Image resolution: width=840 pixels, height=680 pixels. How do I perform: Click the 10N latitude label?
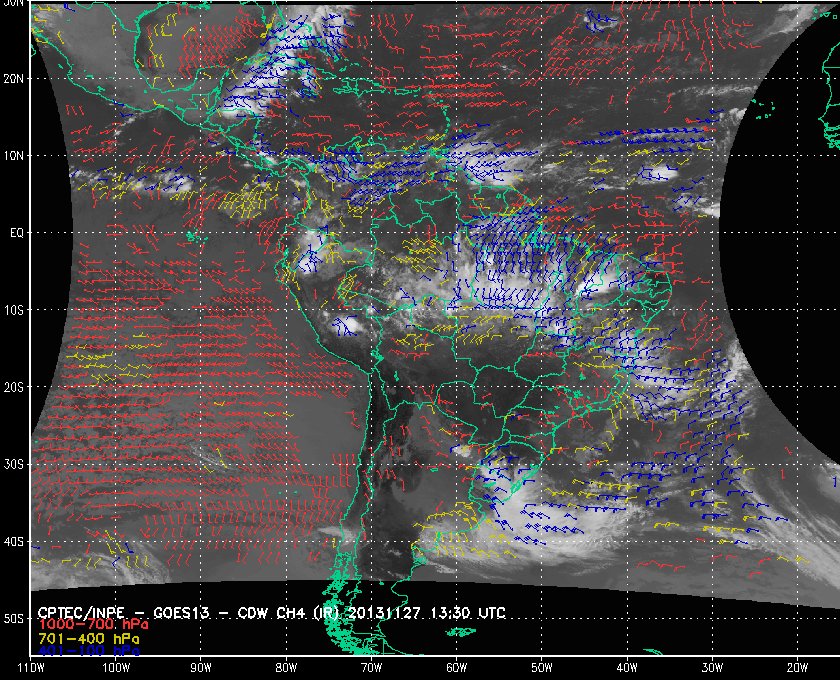point(13,155)
